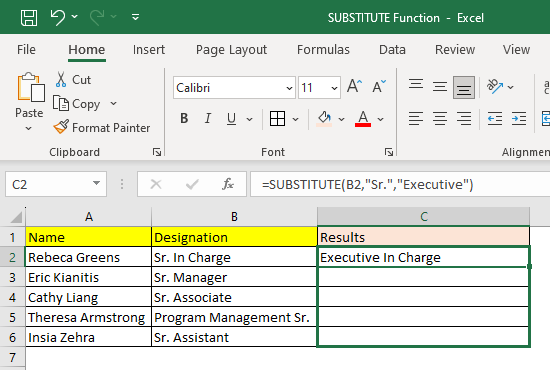The image size is (550, 370).
Task: Expand the Paste options arrow
Action: tap(29, 128)
